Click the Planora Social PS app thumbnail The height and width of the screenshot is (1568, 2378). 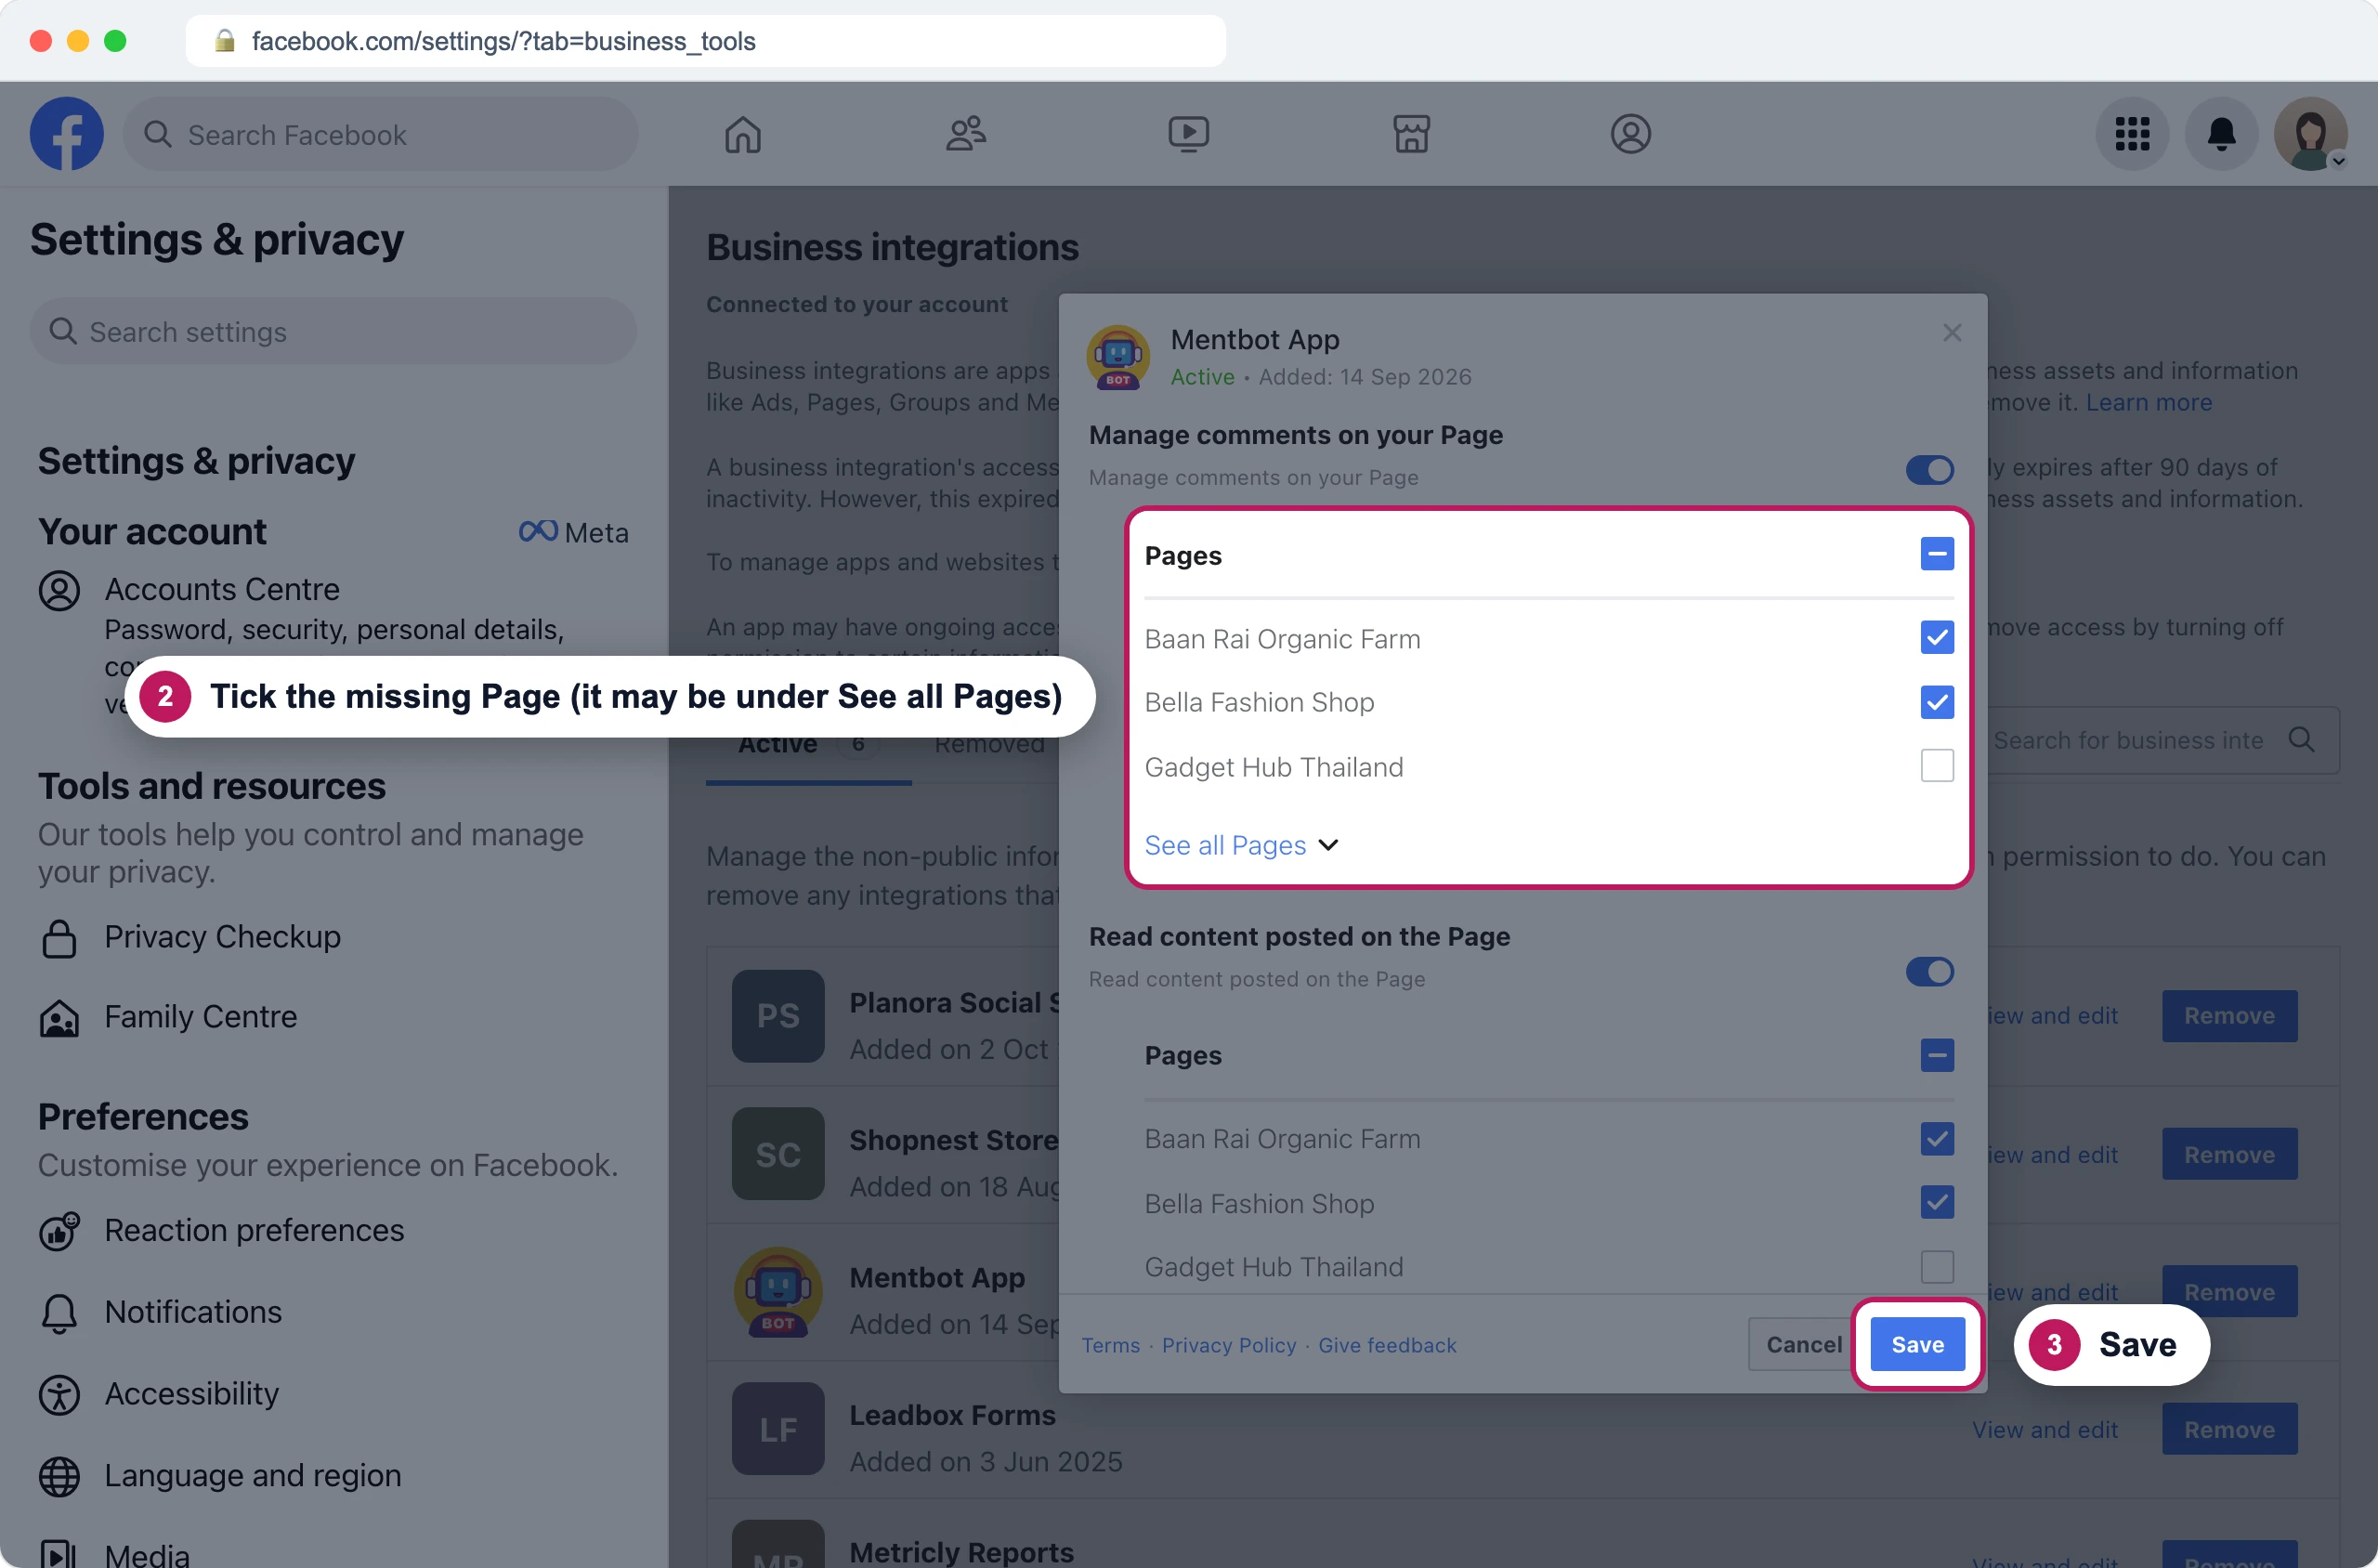pyautogui.click(x=778, y=1016)
